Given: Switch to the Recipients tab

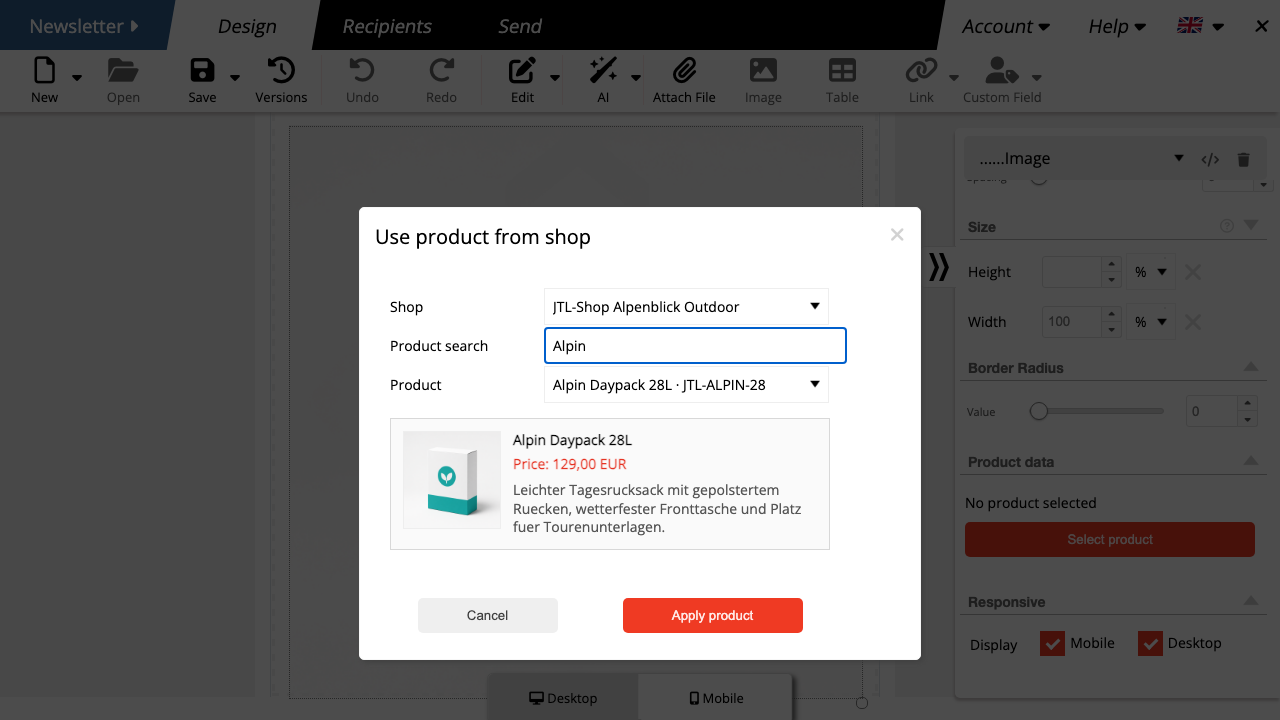Looking at the screenshot, I should 387,26.
